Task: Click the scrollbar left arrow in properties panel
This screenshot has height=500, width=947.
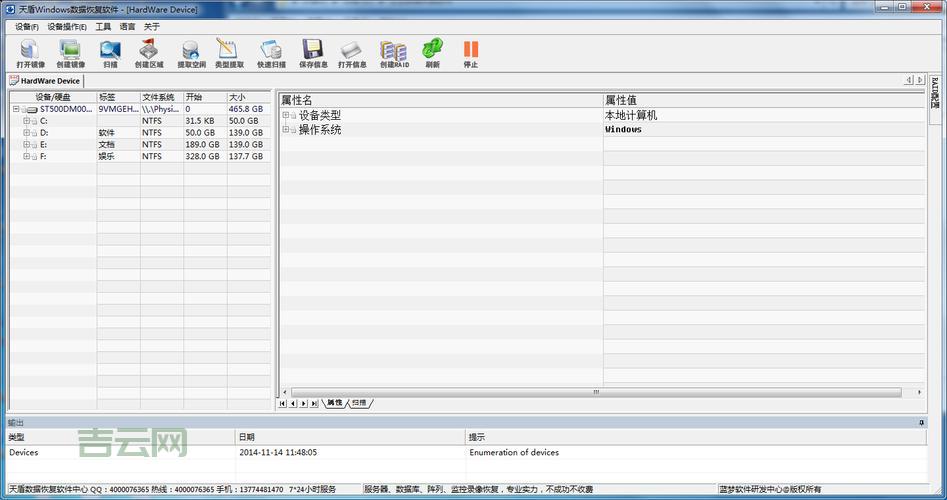Action: (x=285, y=392)
